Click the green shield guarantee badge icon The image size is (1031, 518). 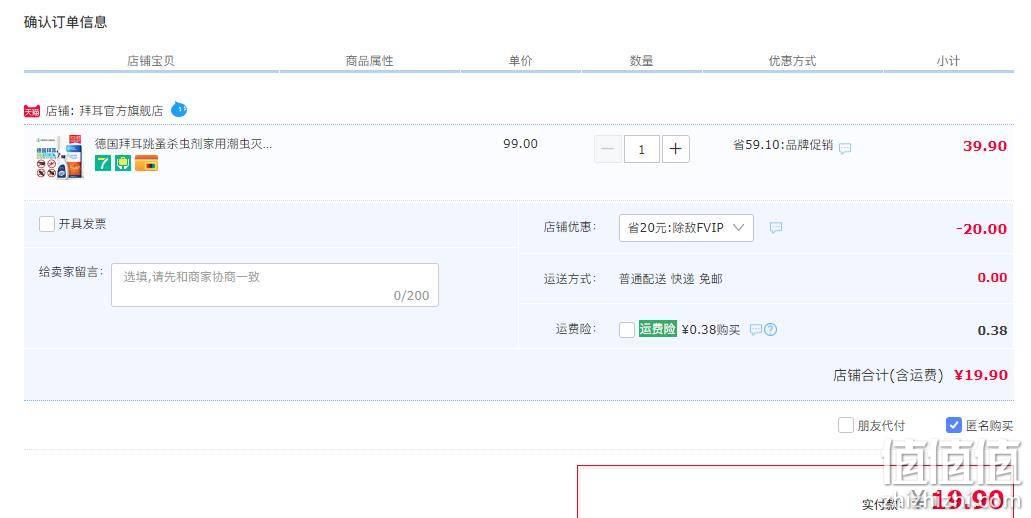click(x=123, y=163)
